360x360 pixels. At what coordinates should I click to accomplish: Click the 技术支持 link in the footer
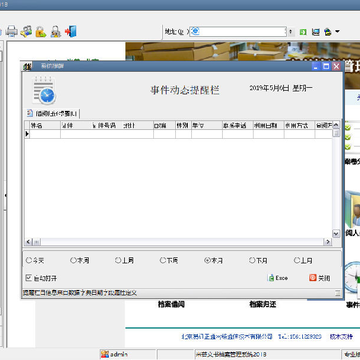pyautogui.click(x=341, y=337)
